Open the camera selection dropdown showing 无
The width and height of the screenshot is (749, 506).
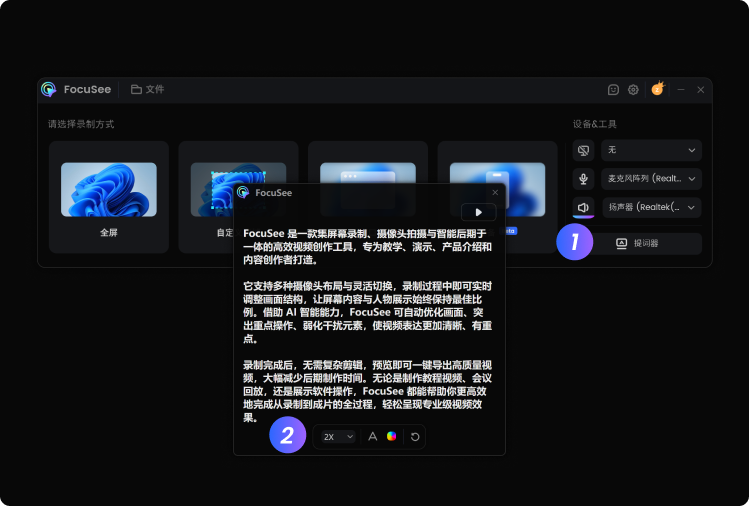tap(651, 151)
